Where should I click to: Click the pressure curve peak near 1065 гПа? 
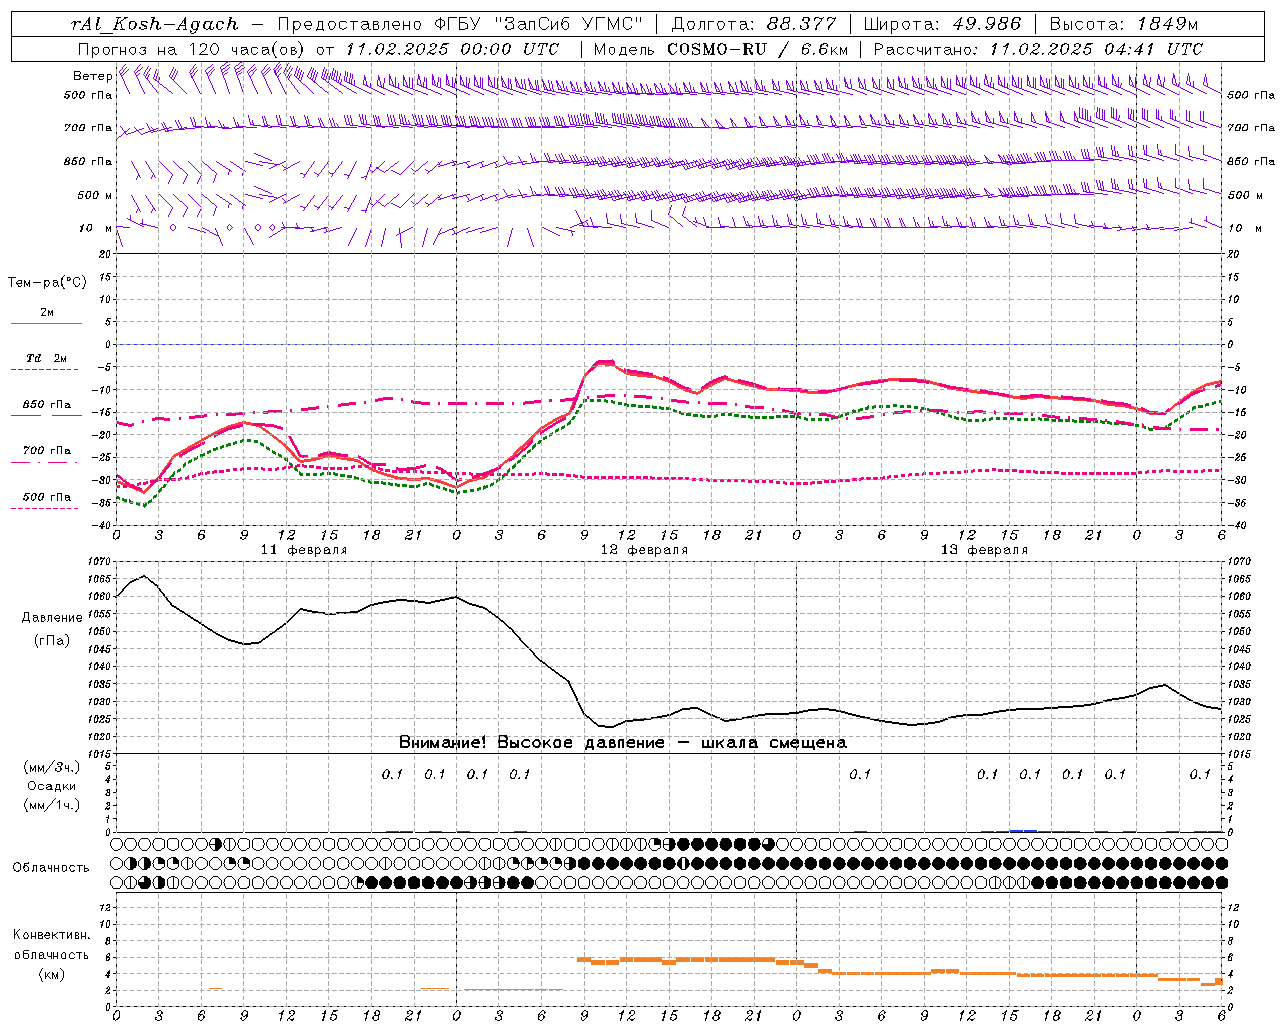[145, 576]
